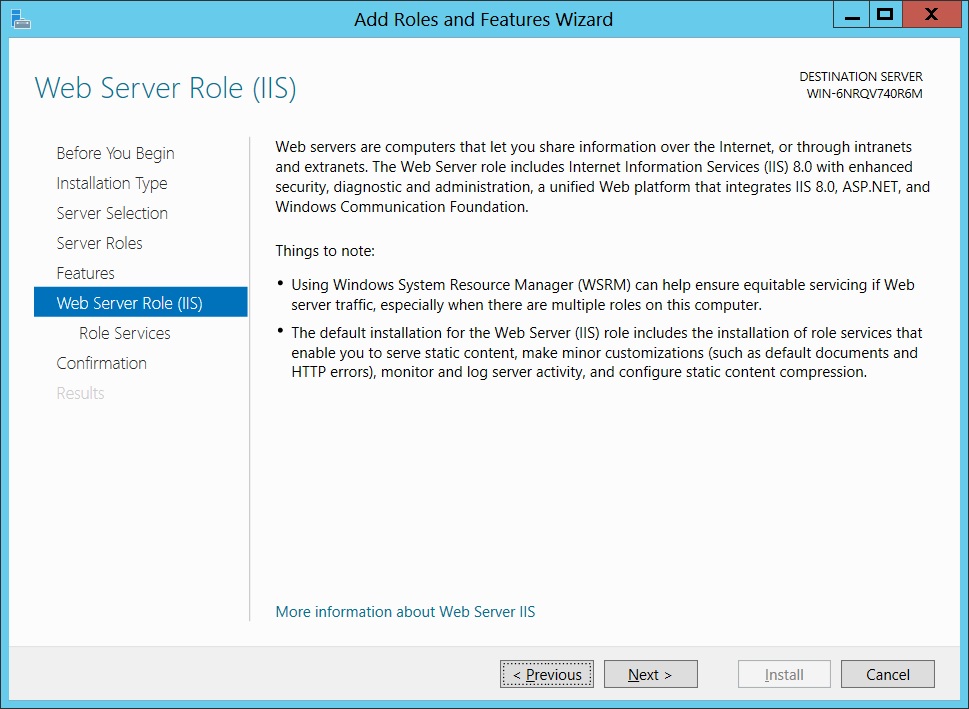This screenshot has width=969, height=709.
Task: Cancel the wizard
Action: pyautogui.click(x=887, y=674)
